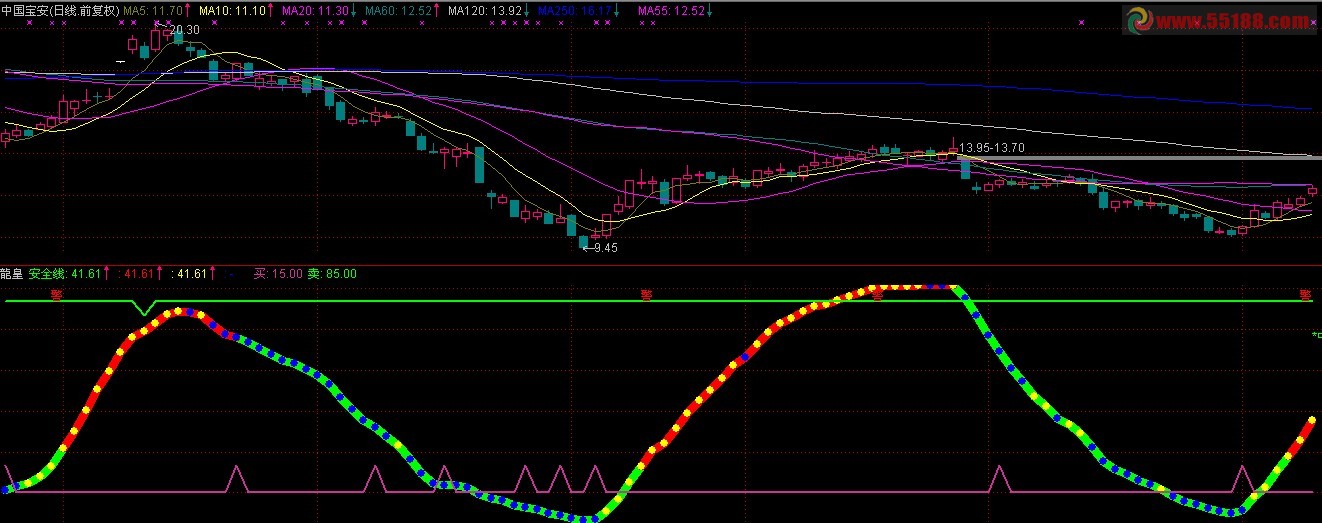Click the 警 marker near the indicator peak
Viewport: 1322px width, 523px height.
tap(876, 294)
